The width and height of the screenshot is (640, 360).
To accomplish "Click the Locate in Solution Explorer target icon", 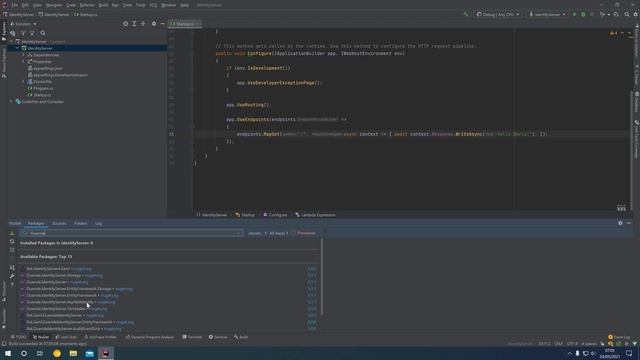I will tap(125, 24).
